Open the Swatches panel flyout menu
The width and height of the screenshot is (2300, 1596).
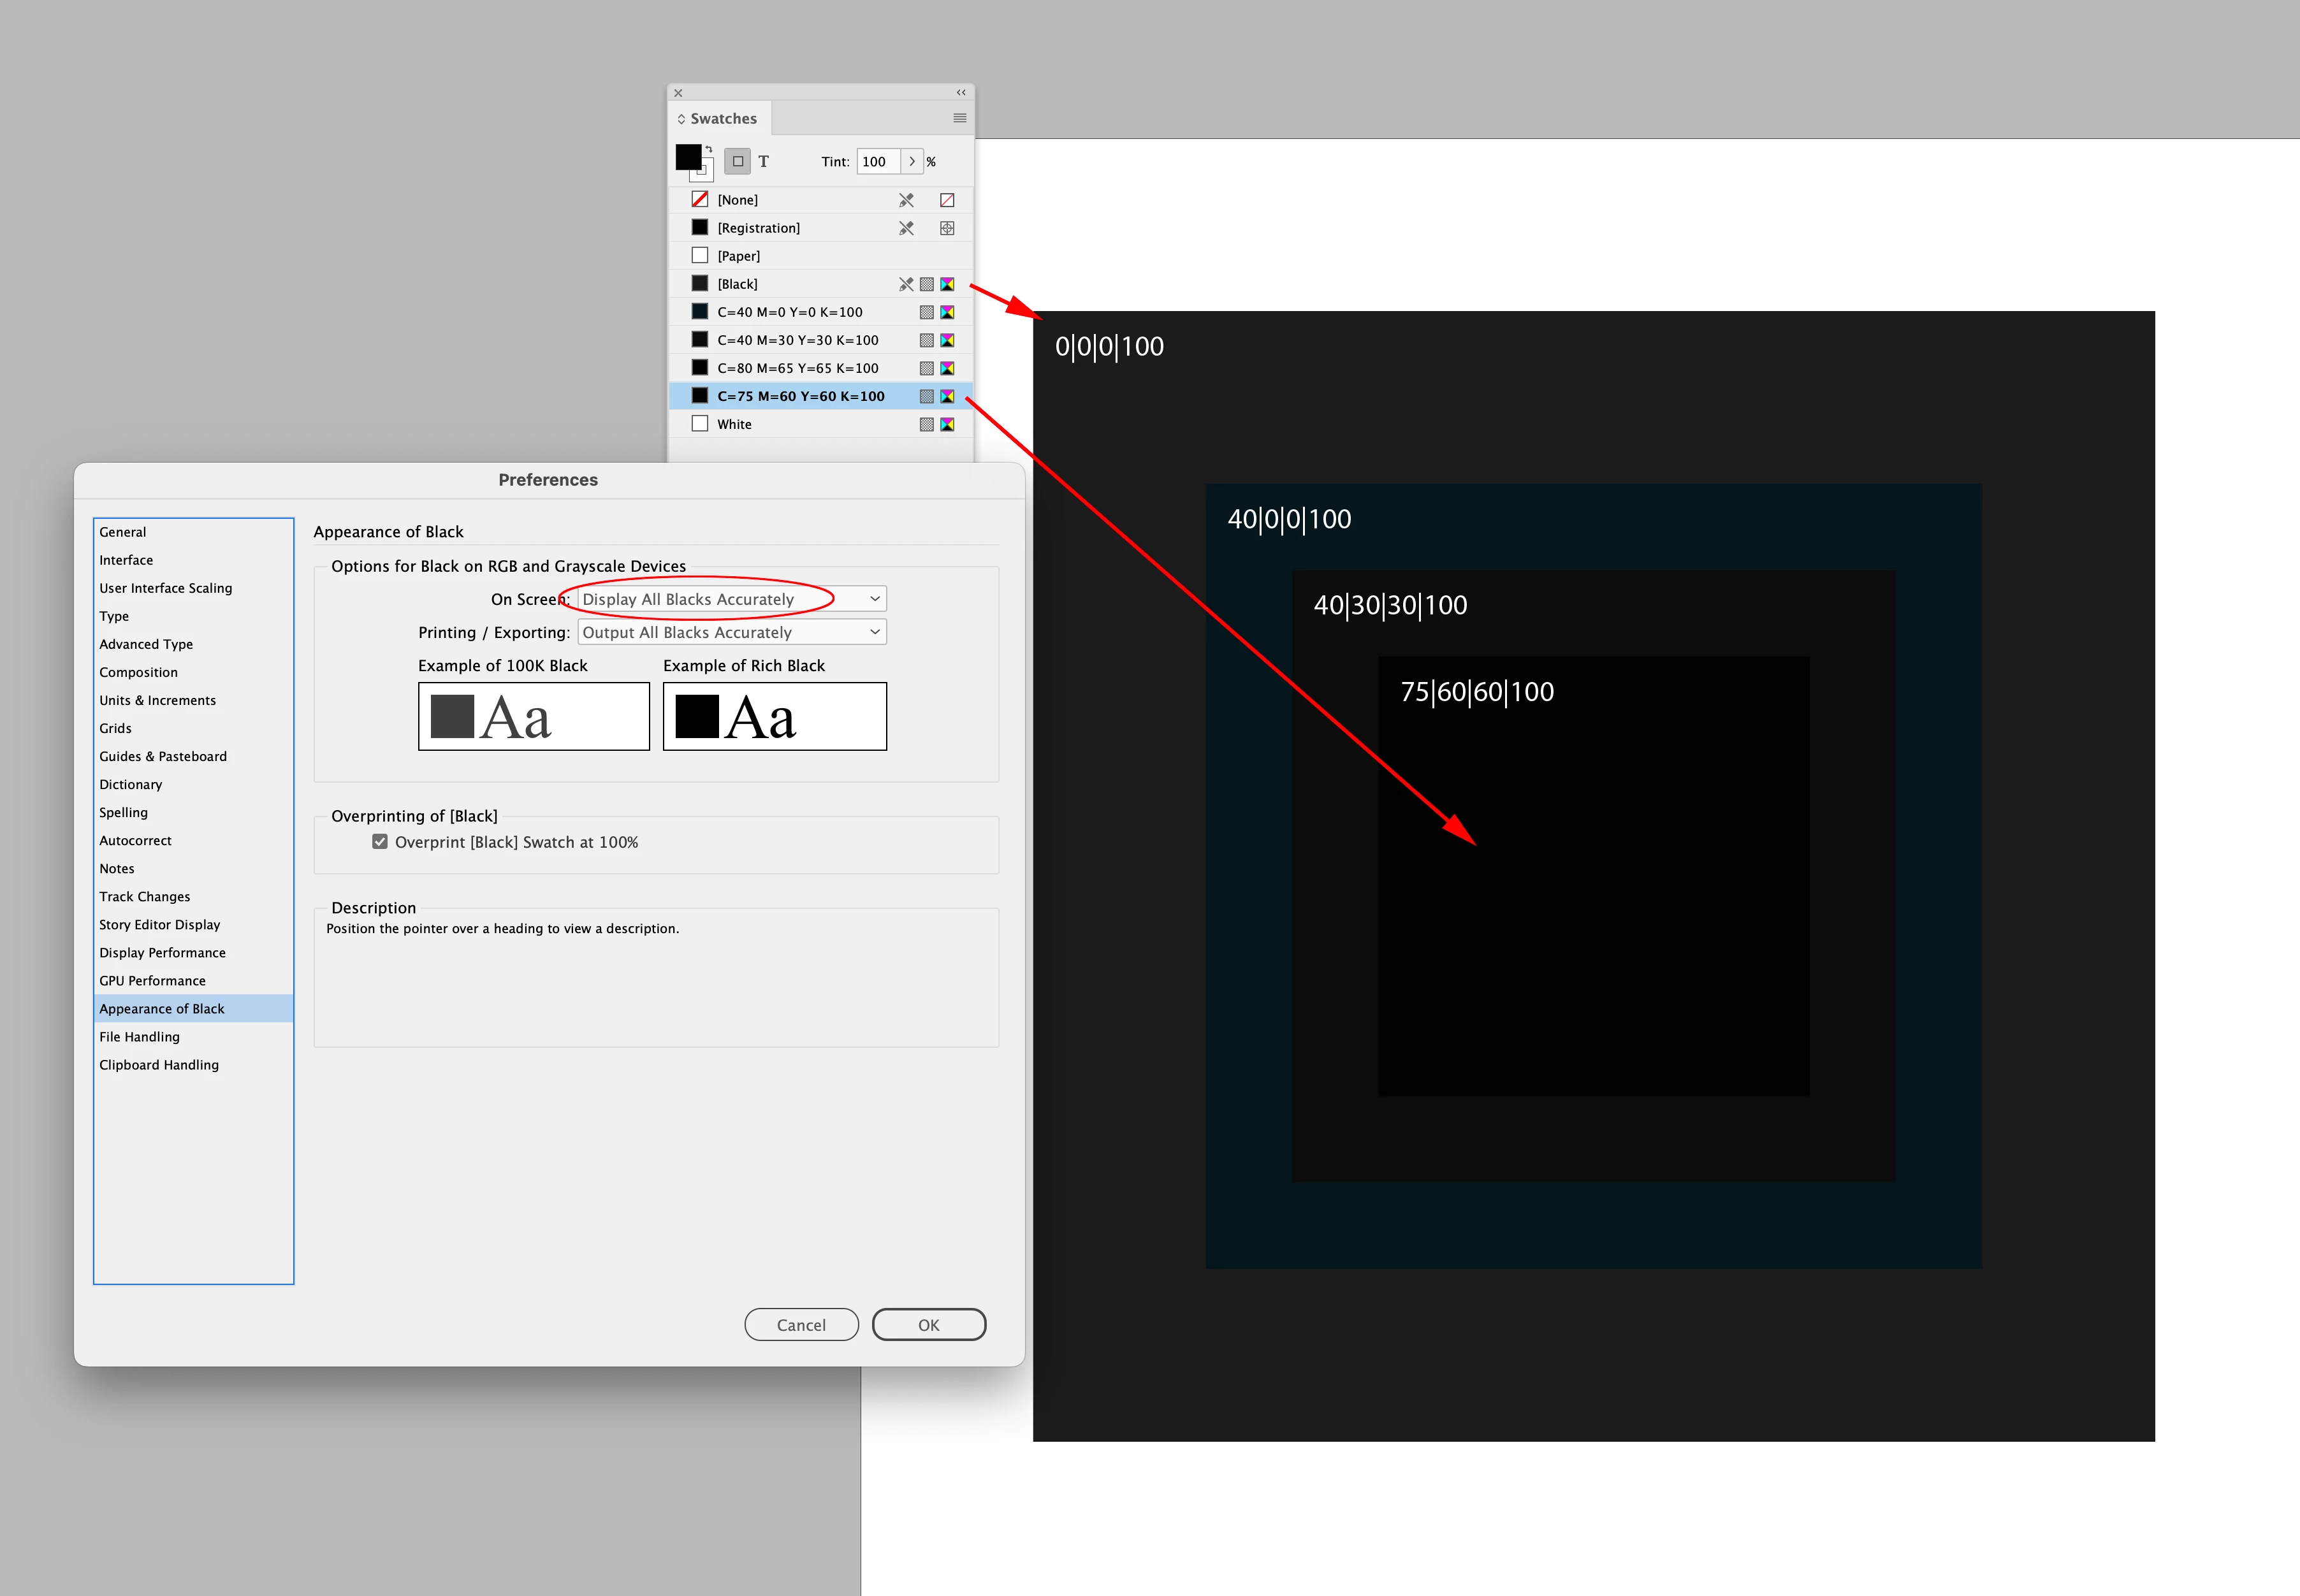(x=959, y=118)
